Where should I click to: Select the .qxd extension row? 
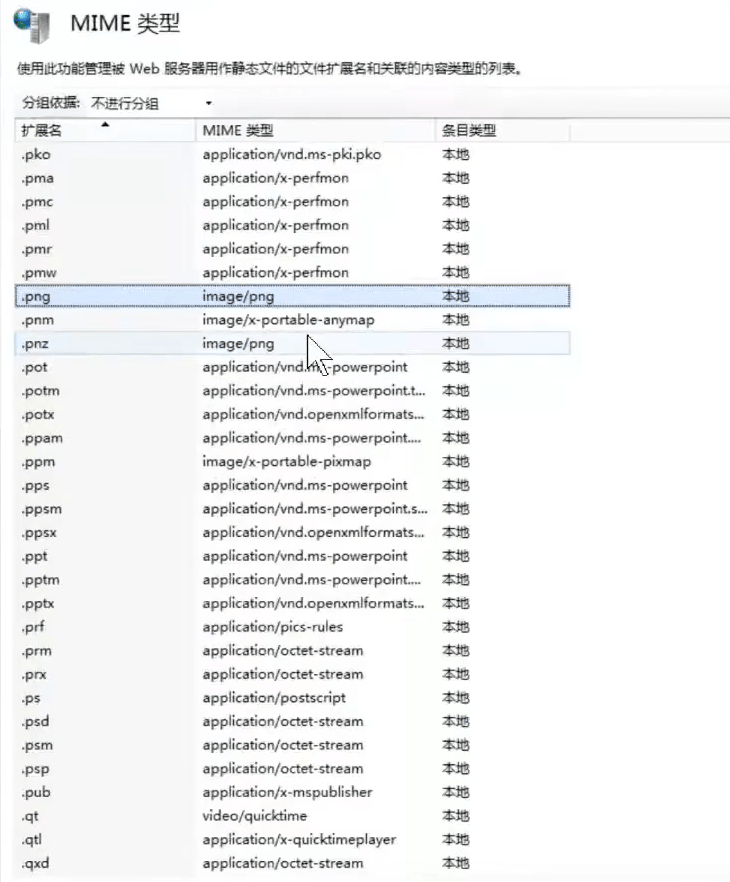[x=292, y=863]
